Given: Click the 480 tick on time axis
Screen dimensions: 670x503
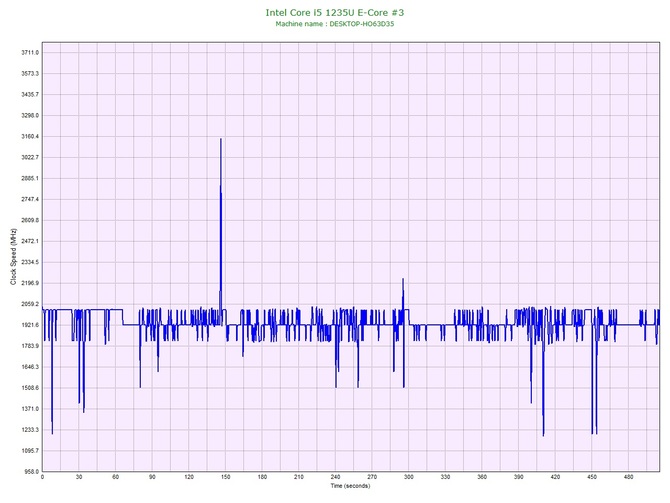Looking at the screenshot, I should [629, 477].
